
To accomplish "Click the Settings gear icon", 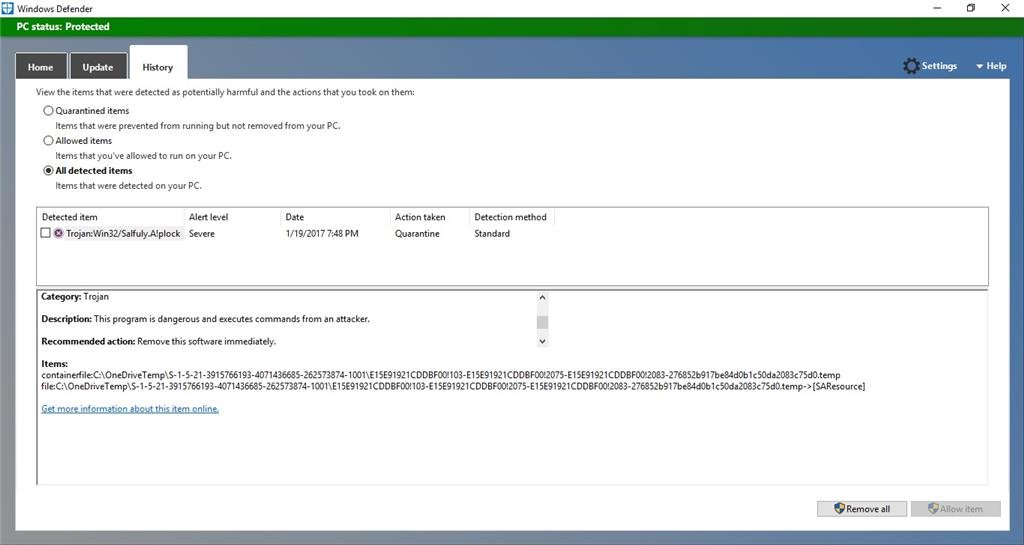I will (x=910, y=66).
